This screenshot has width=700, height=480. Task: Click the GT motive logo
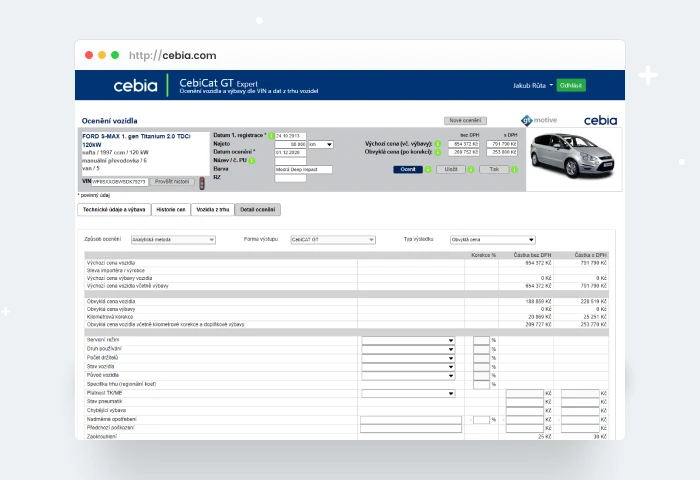pos(539,120)
